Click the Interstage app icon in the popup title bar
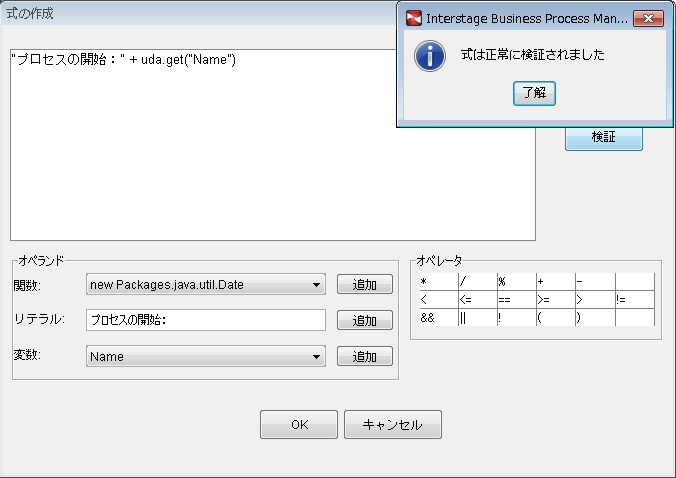Image resolution: width=676 pixels, height=478 pixels. coord(413,19)
